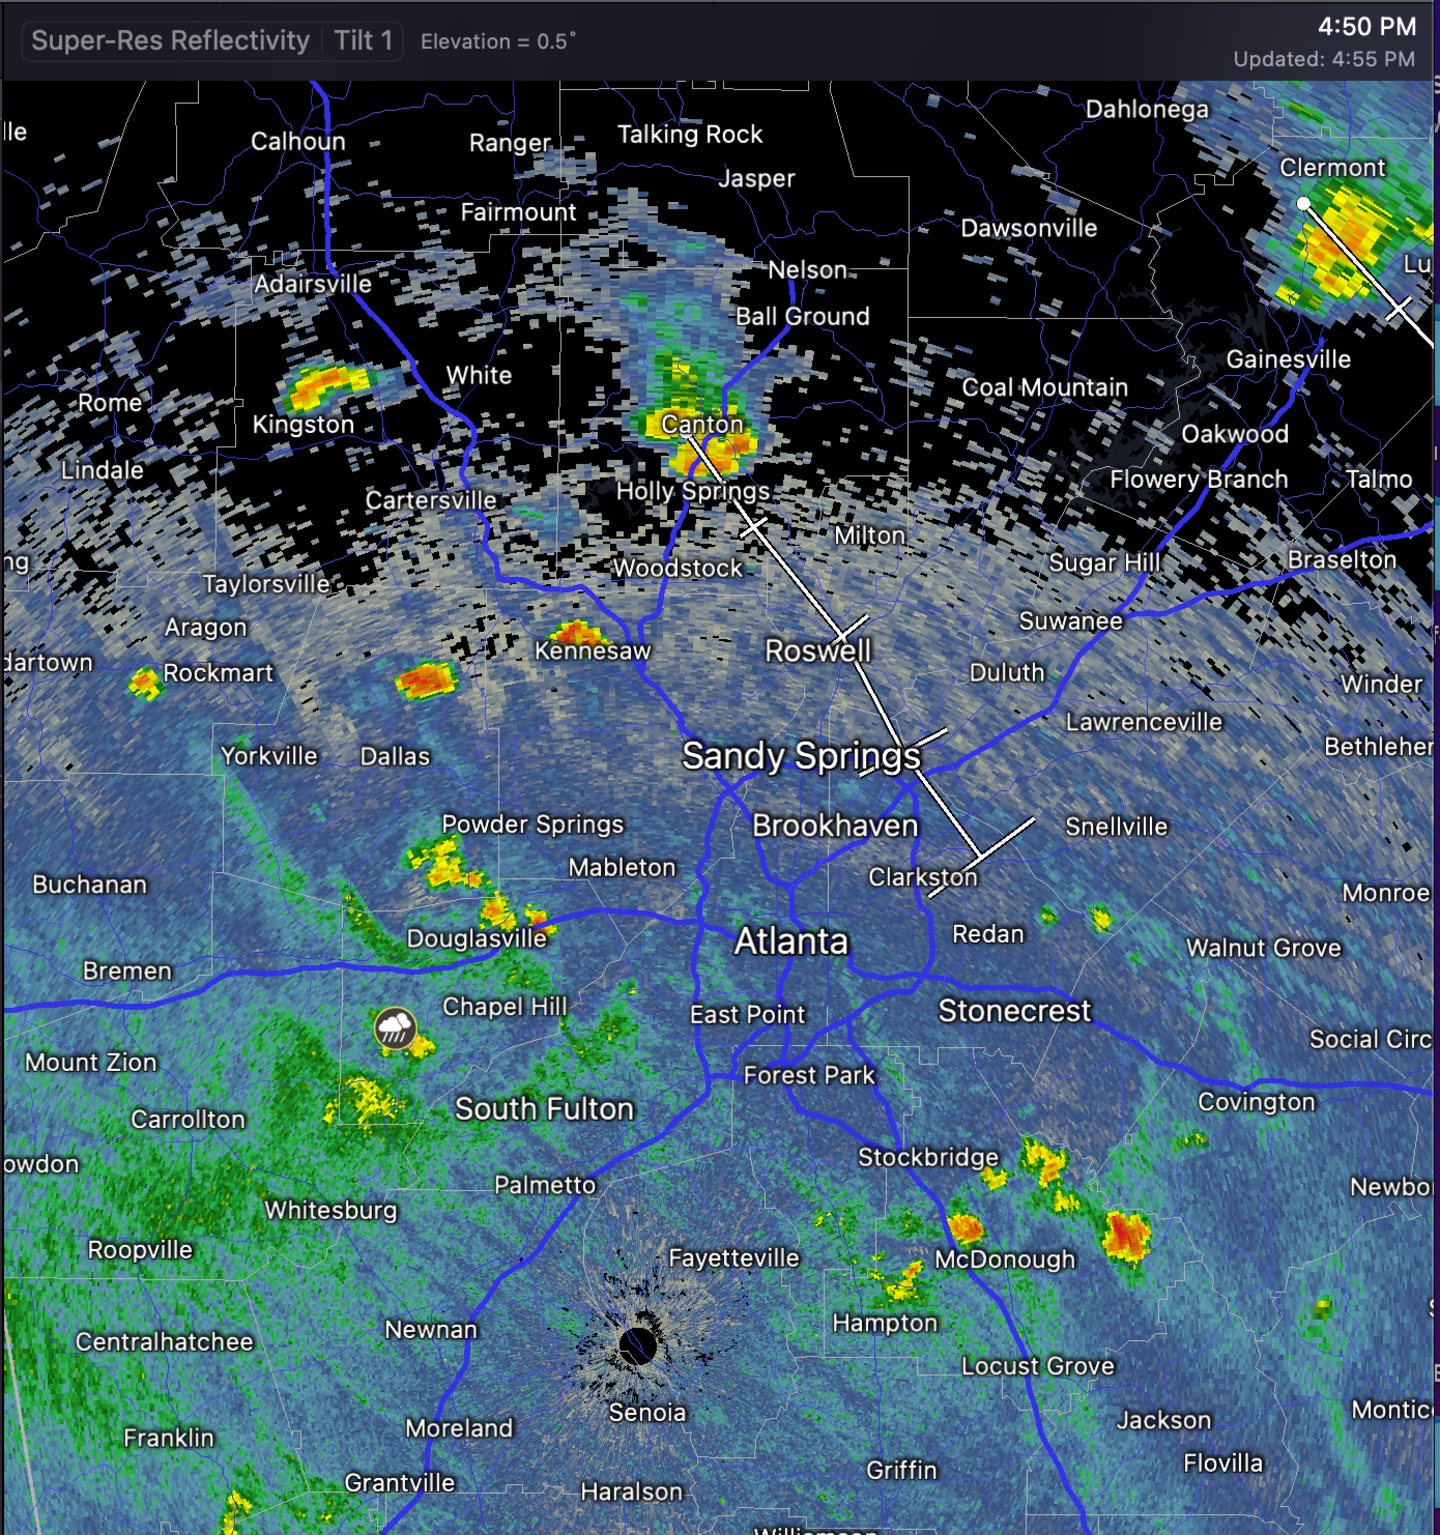
Task: Click the rain report icon near Chapel Hill
Action: pyautogui.click(x=395, y=1027)
